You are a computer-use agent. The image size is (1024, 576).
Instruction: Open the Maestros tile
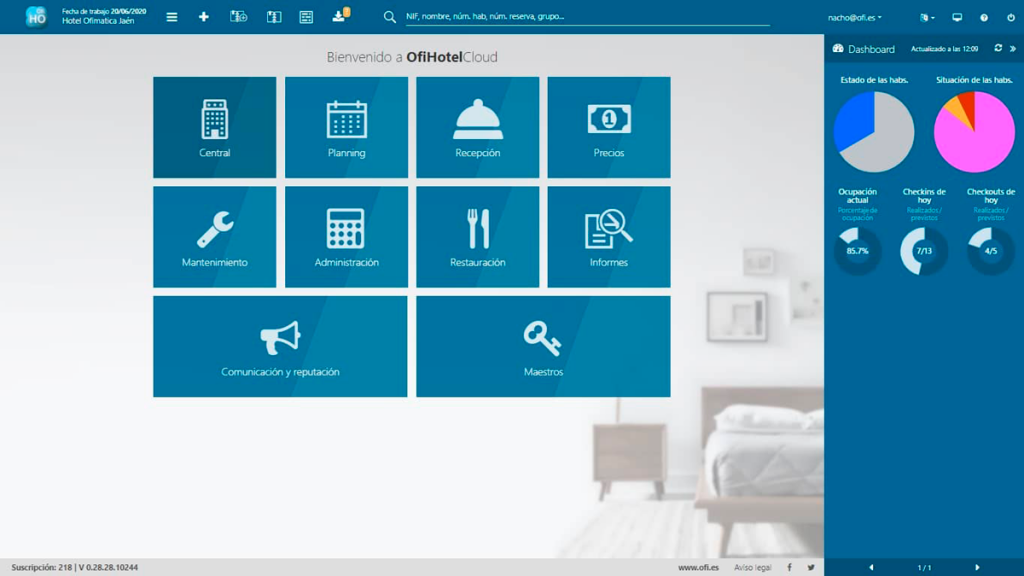click(x=543, y=346)
